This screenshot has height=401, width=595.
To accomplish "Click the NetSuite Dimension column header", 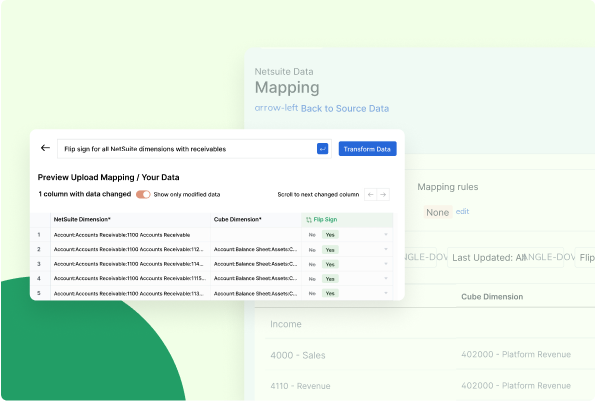I will click(x=130, y=220).
